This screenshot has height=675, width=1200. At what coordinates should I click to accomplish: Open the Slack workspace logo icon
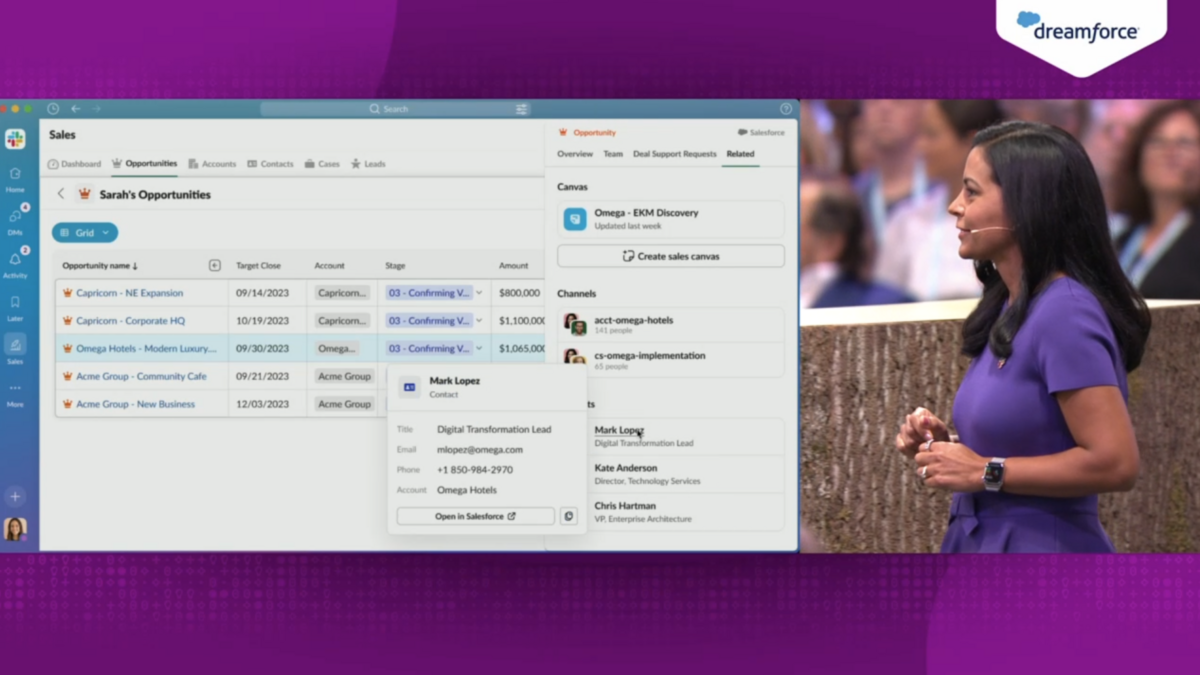(x=15, y=140)
